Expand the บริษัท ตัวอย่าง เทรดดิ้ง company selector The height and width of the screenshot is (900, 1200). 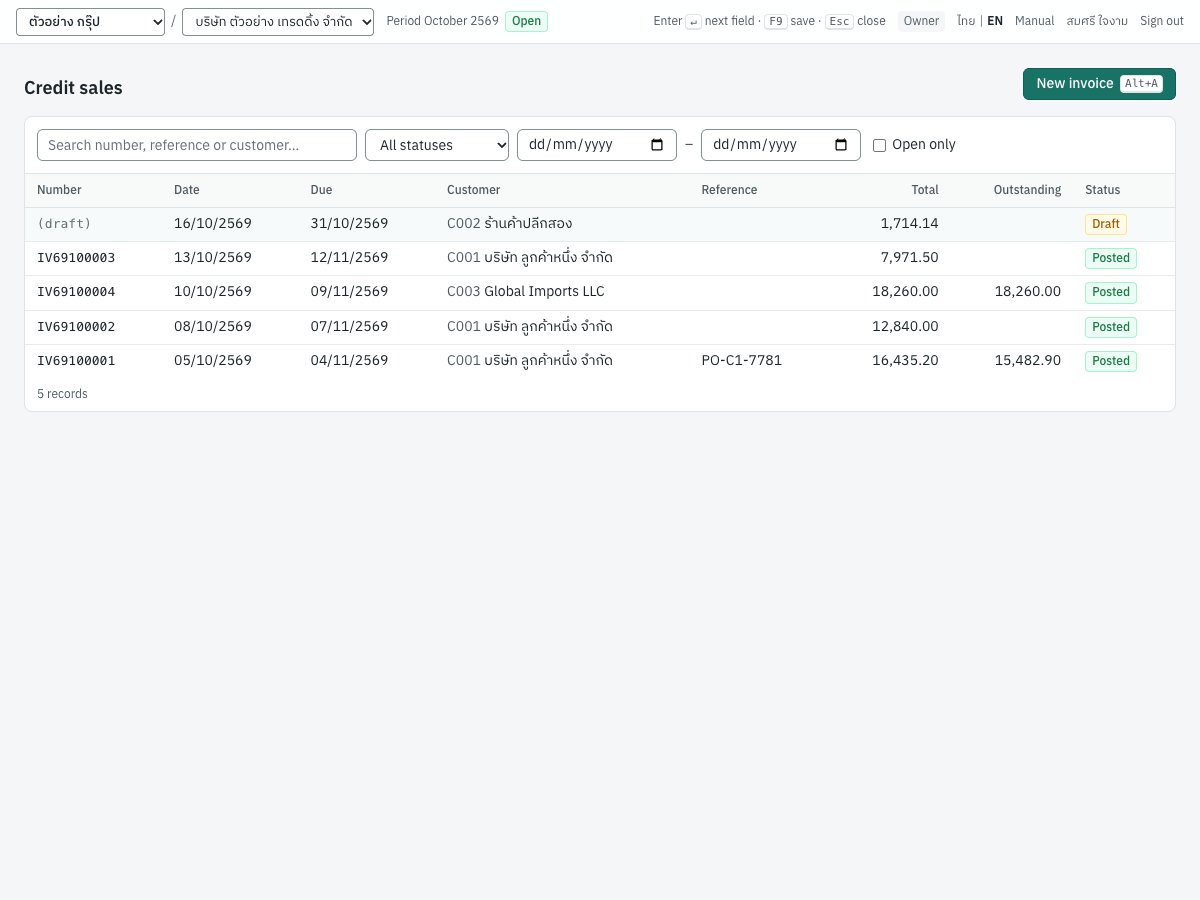click(278, 22)
